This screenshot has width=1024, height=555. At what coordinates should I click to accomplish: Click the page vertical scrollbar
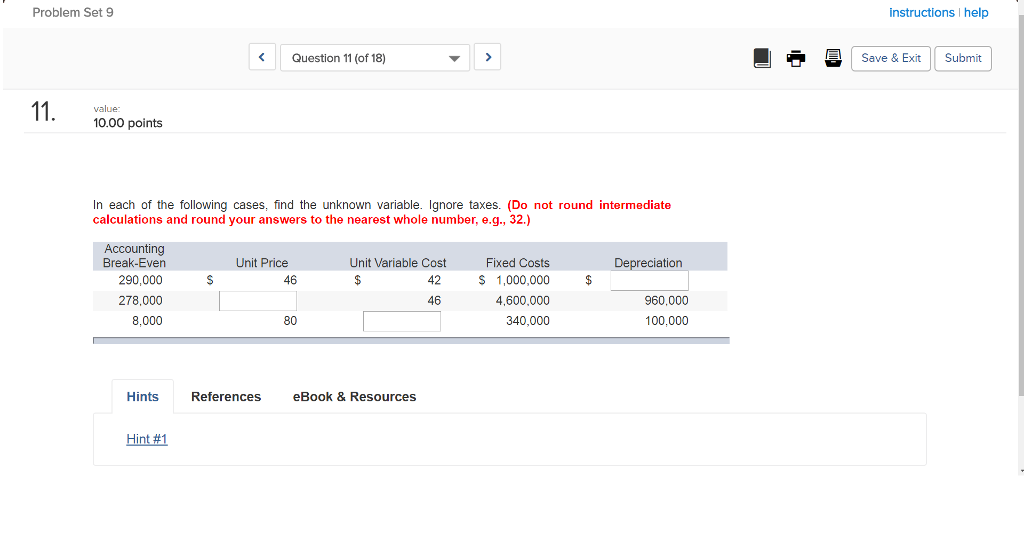[1019, 250]
